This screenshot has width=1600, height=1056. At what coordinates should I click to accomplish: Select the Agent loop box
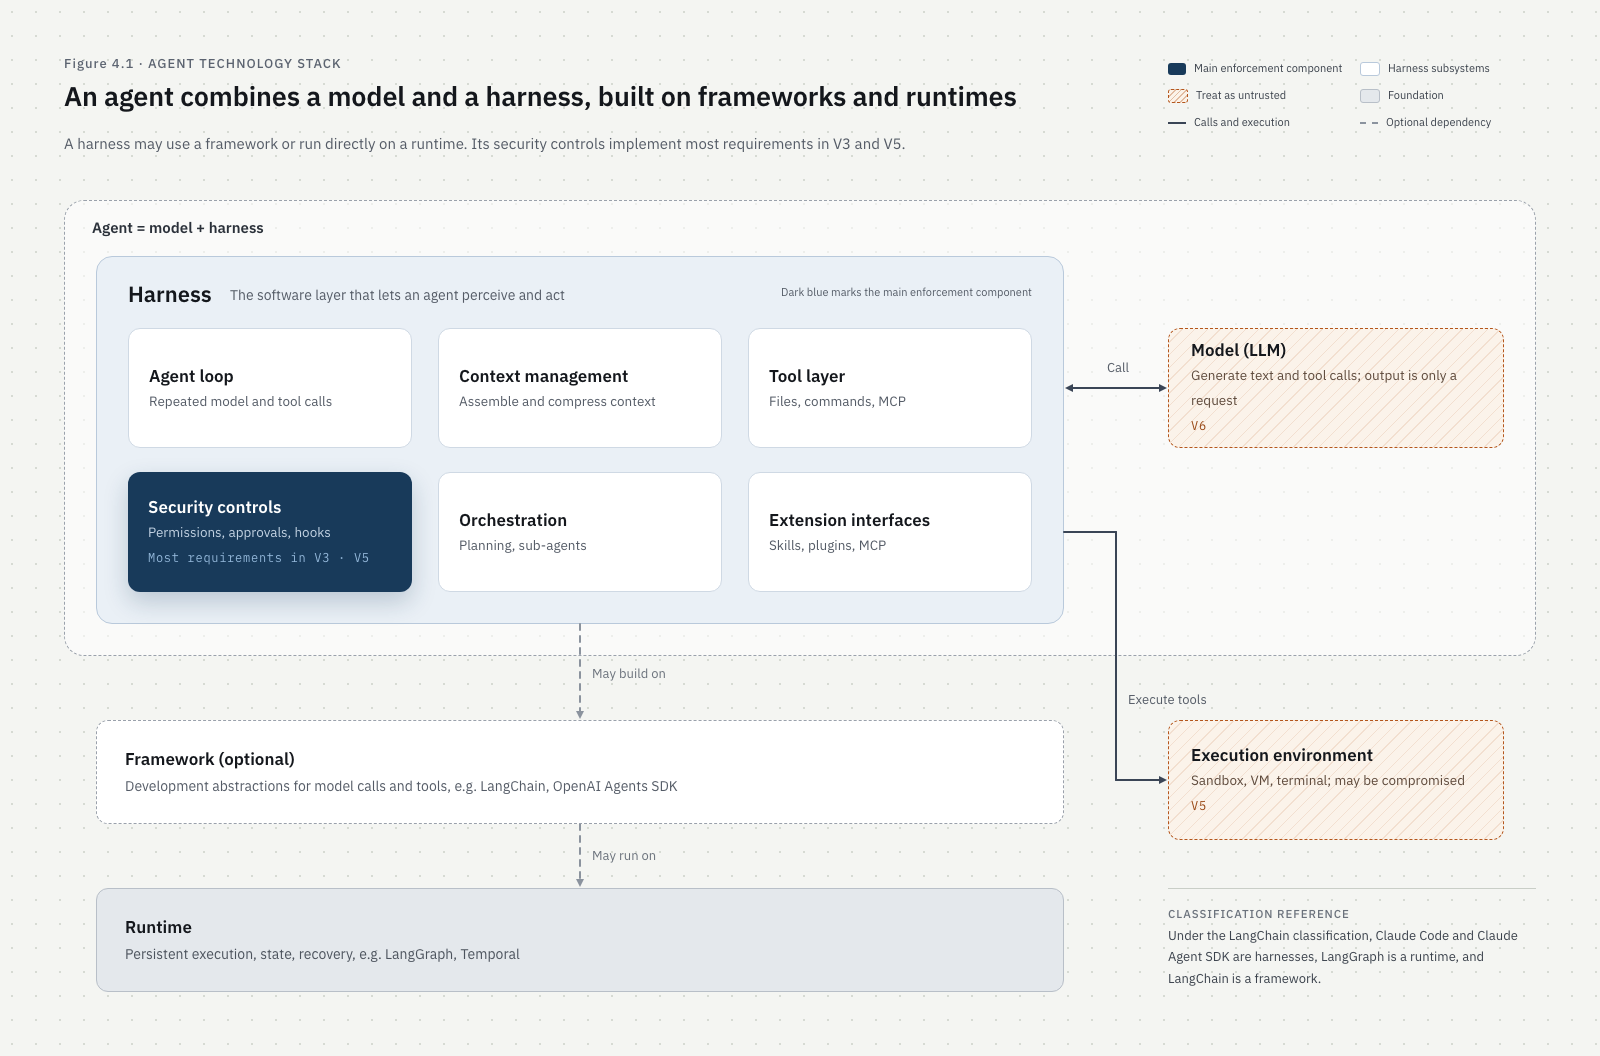tap(270, 388)
